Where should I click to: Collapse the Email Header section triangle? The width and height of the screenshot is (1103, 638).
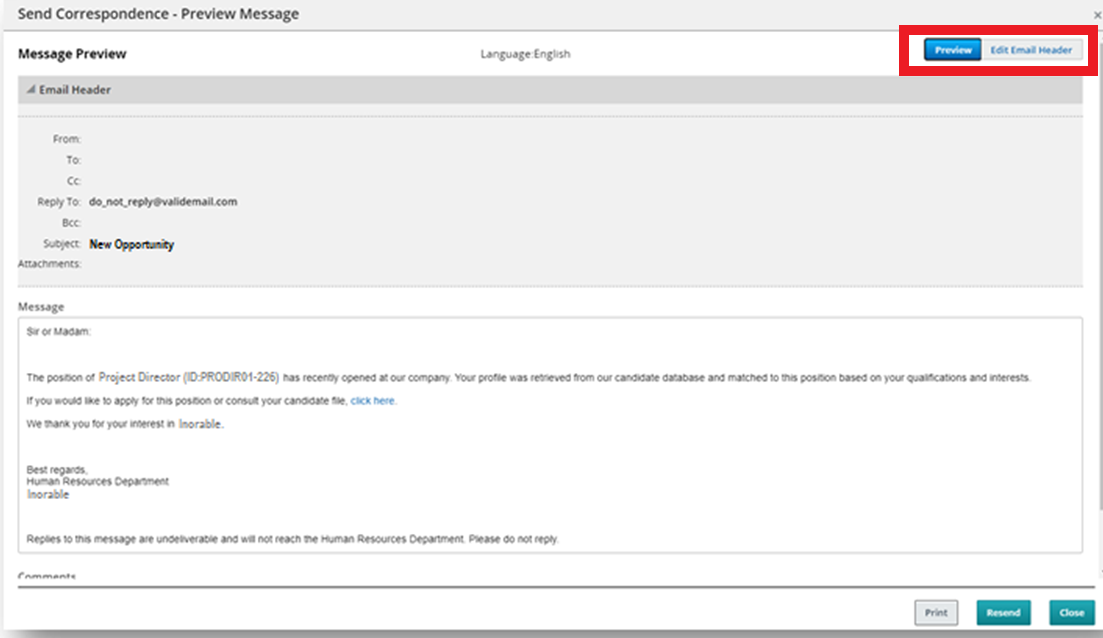coord(30,90)
